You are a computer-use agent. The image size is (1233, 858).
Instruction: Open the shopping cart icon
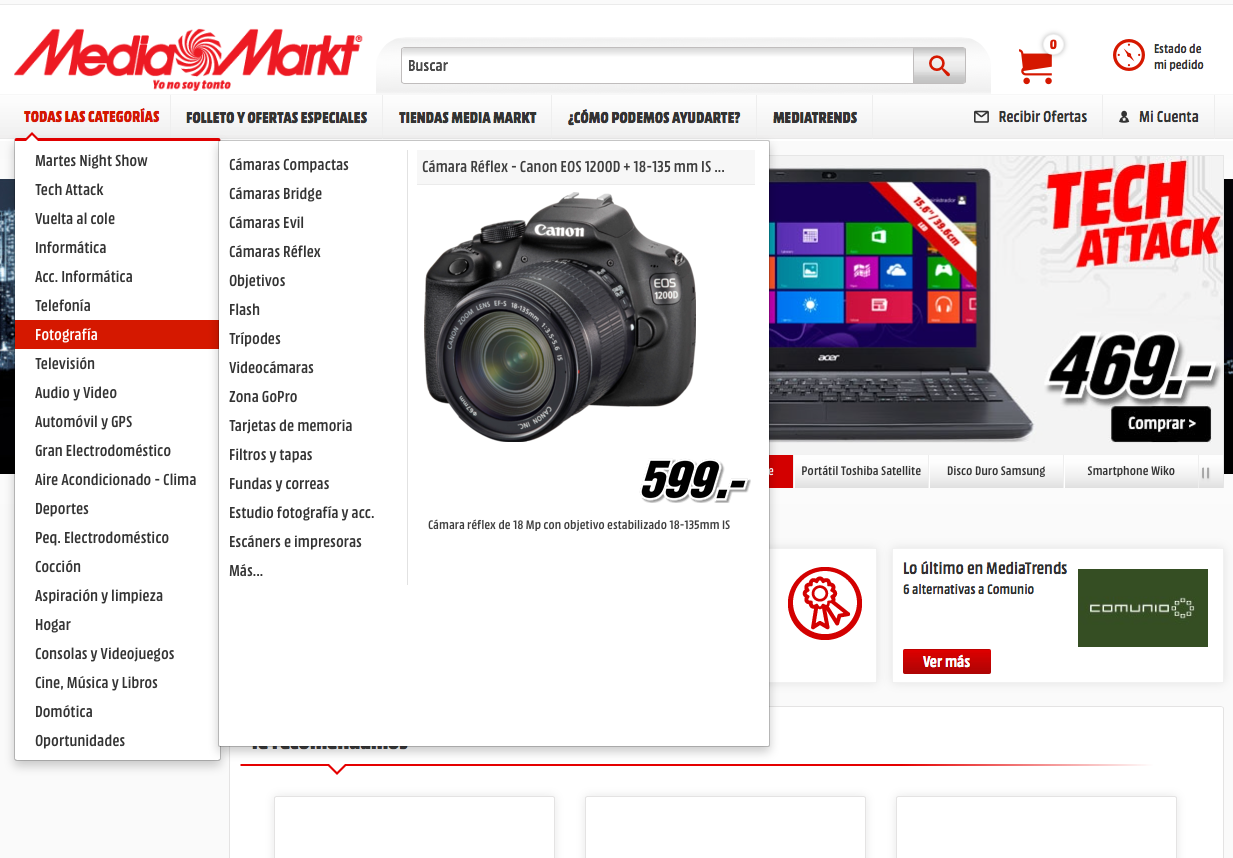(x=1036, y=66)
